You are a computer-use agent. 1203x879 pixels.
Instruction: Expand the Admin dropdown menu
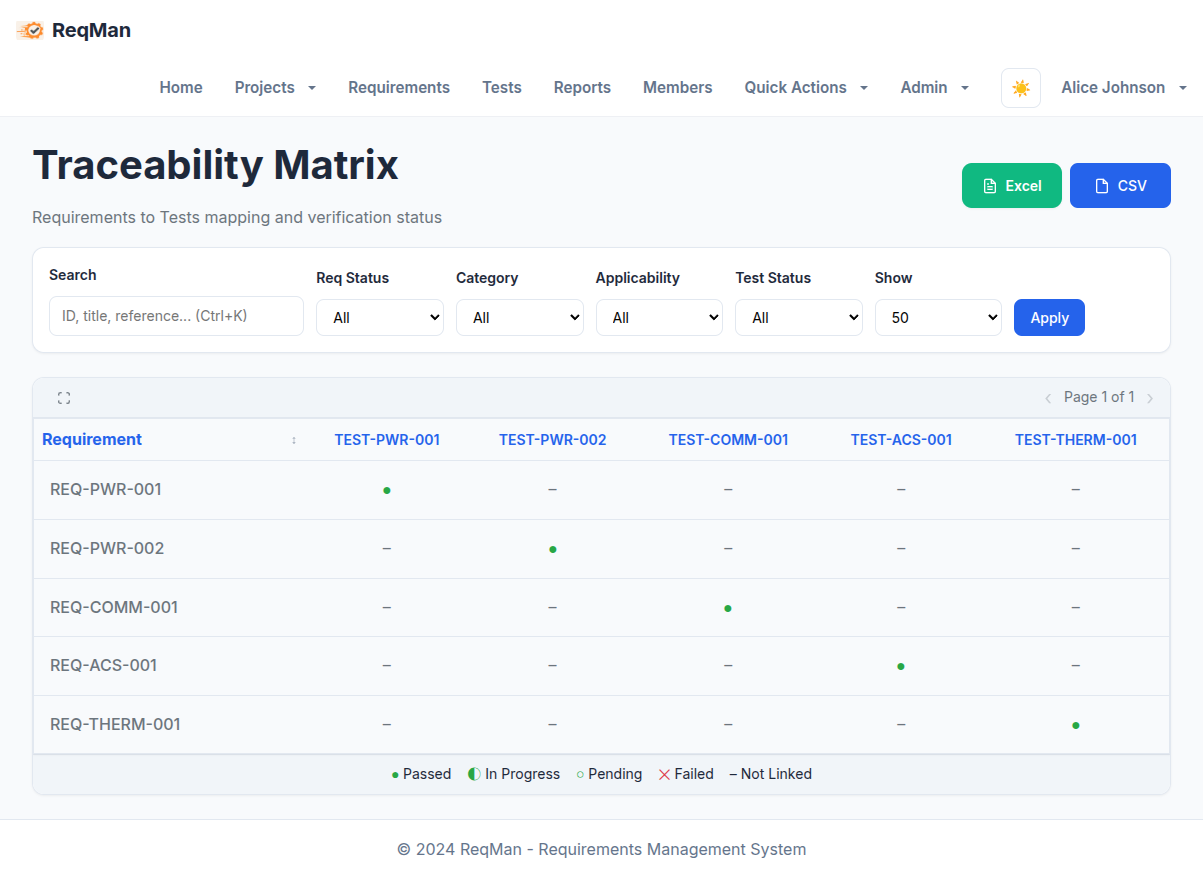[x=935, y=88]
